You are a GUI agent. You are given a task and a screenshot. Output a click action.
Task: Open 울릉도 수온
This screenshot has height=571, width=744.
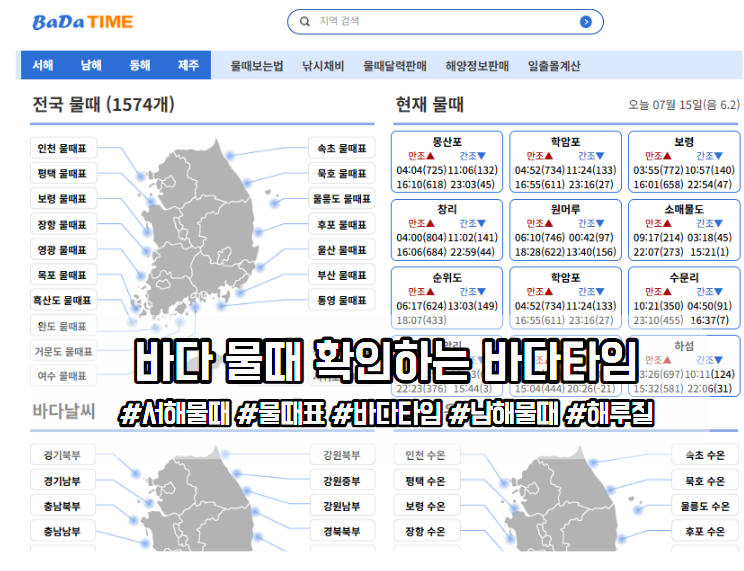[x=705, y=505]
